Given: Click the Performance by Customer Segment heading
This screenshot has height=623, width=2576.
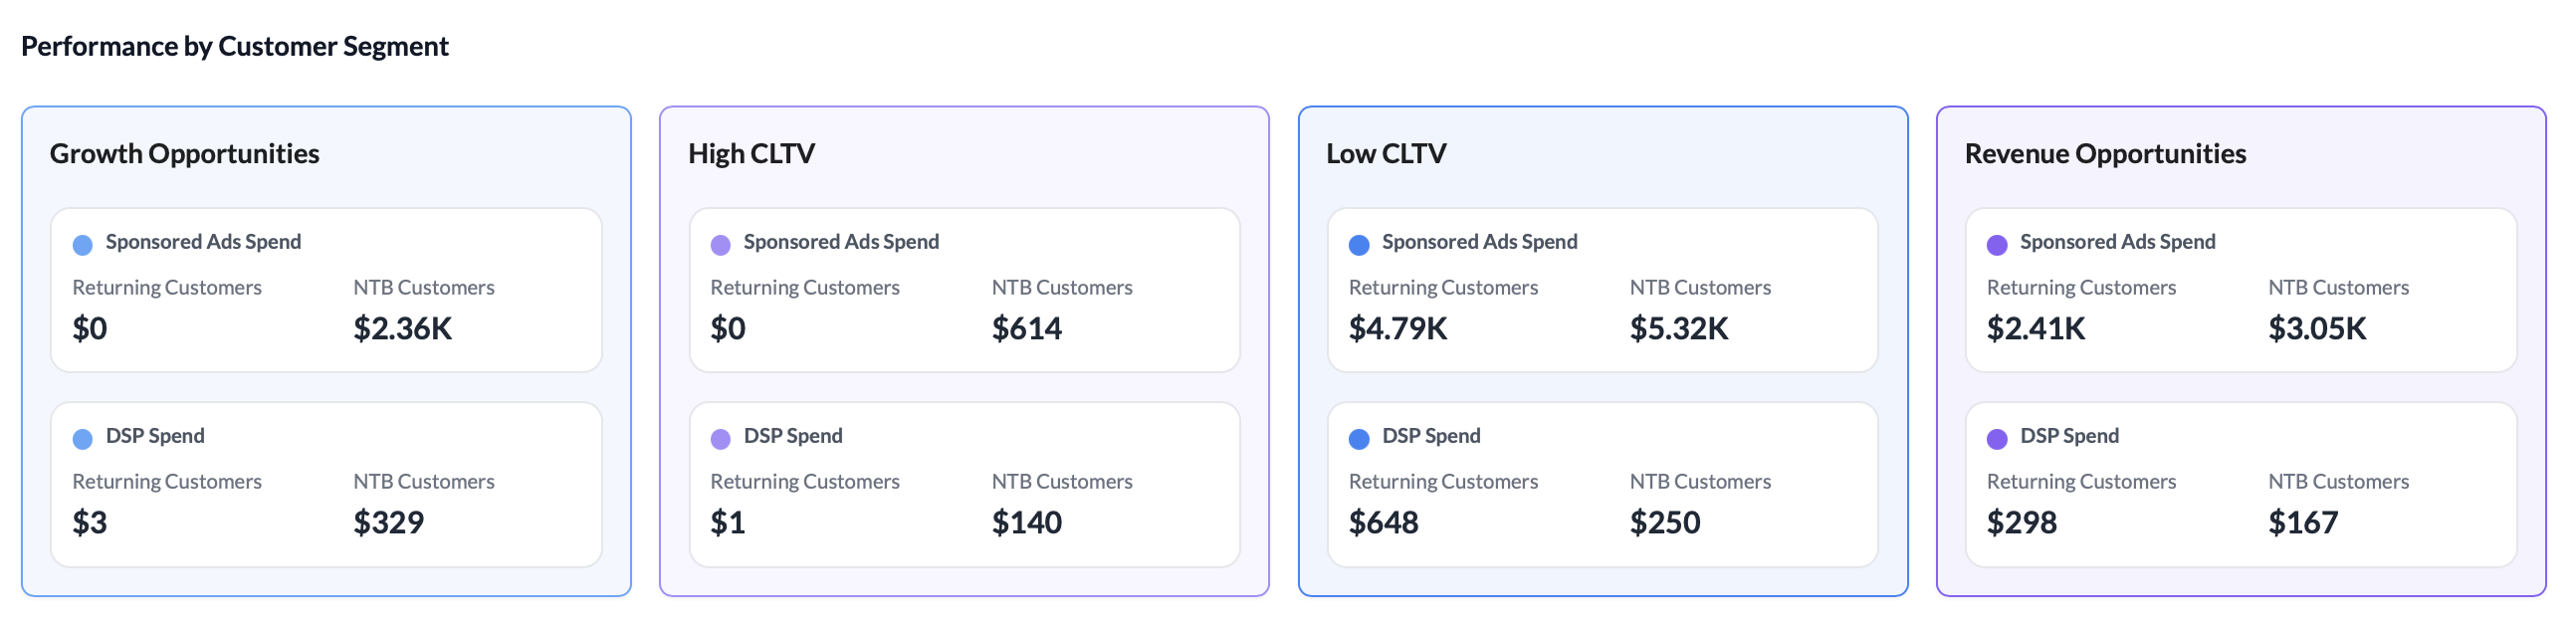Looking at the screenshot, I should [235, 46].
